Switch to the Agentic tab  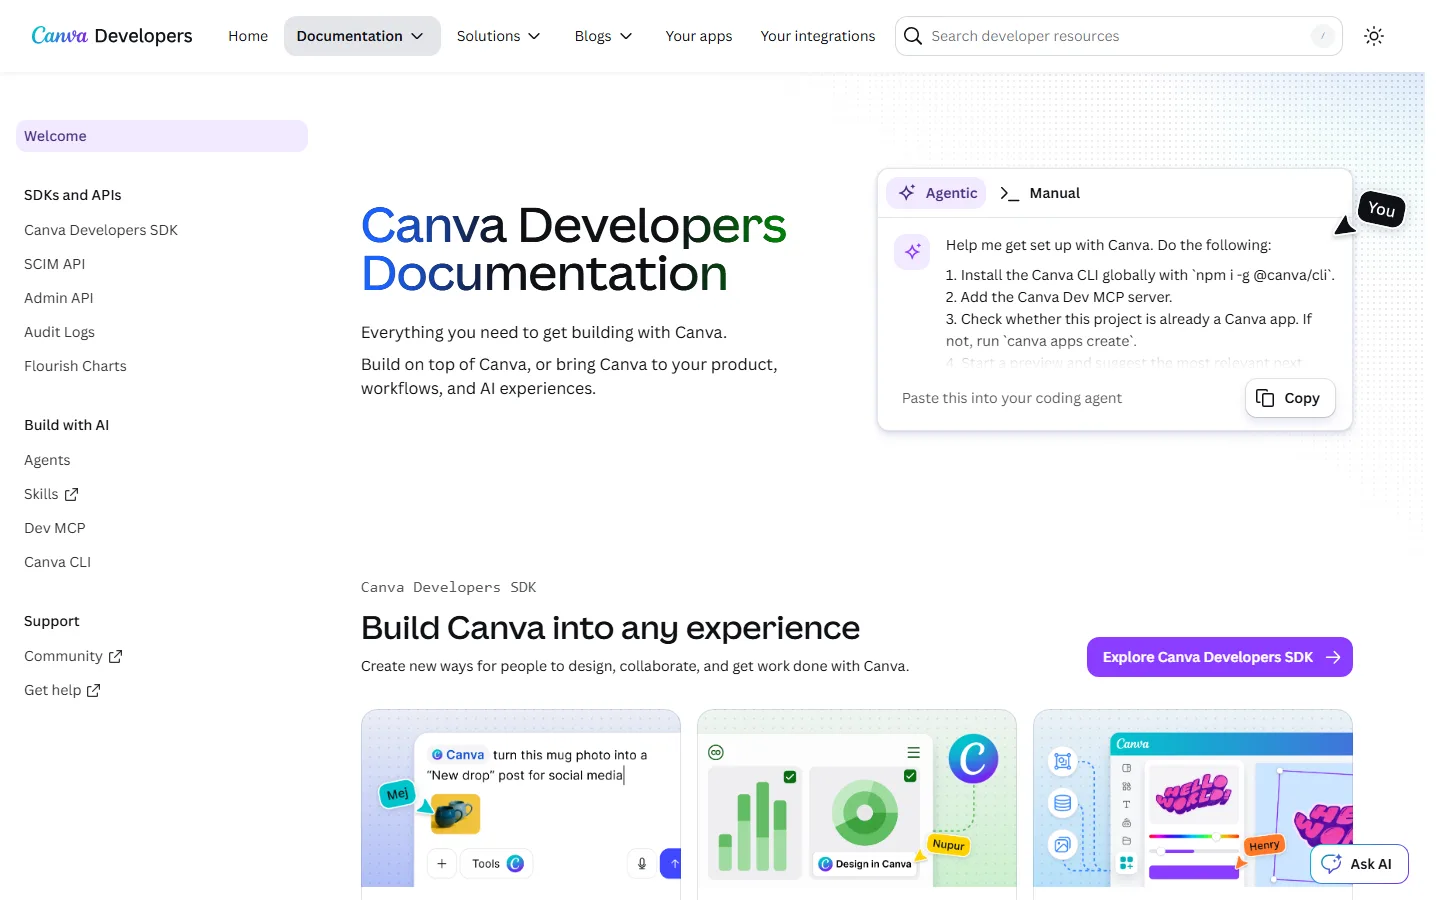click(x=937, y=193)
